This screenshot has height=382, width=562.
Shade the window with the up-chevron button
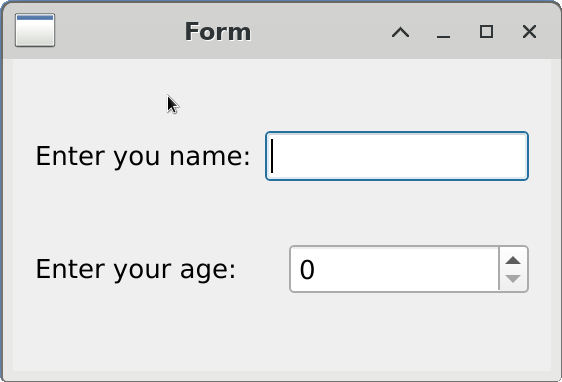[x=400, y=32]
